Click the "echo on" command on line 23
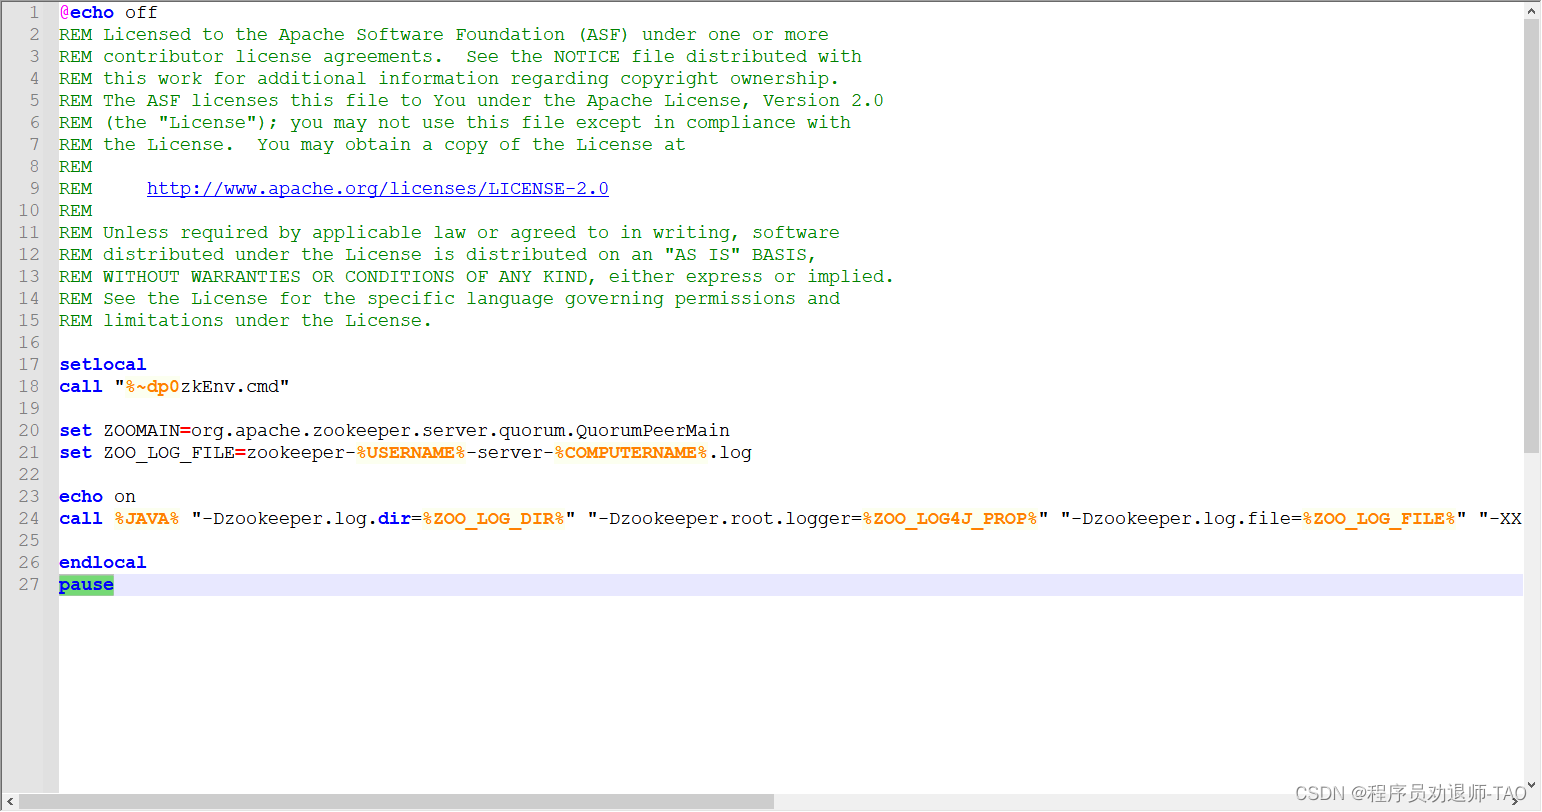Image resolution: width=1542 pixels, height=812 pixels. [97, 496]
